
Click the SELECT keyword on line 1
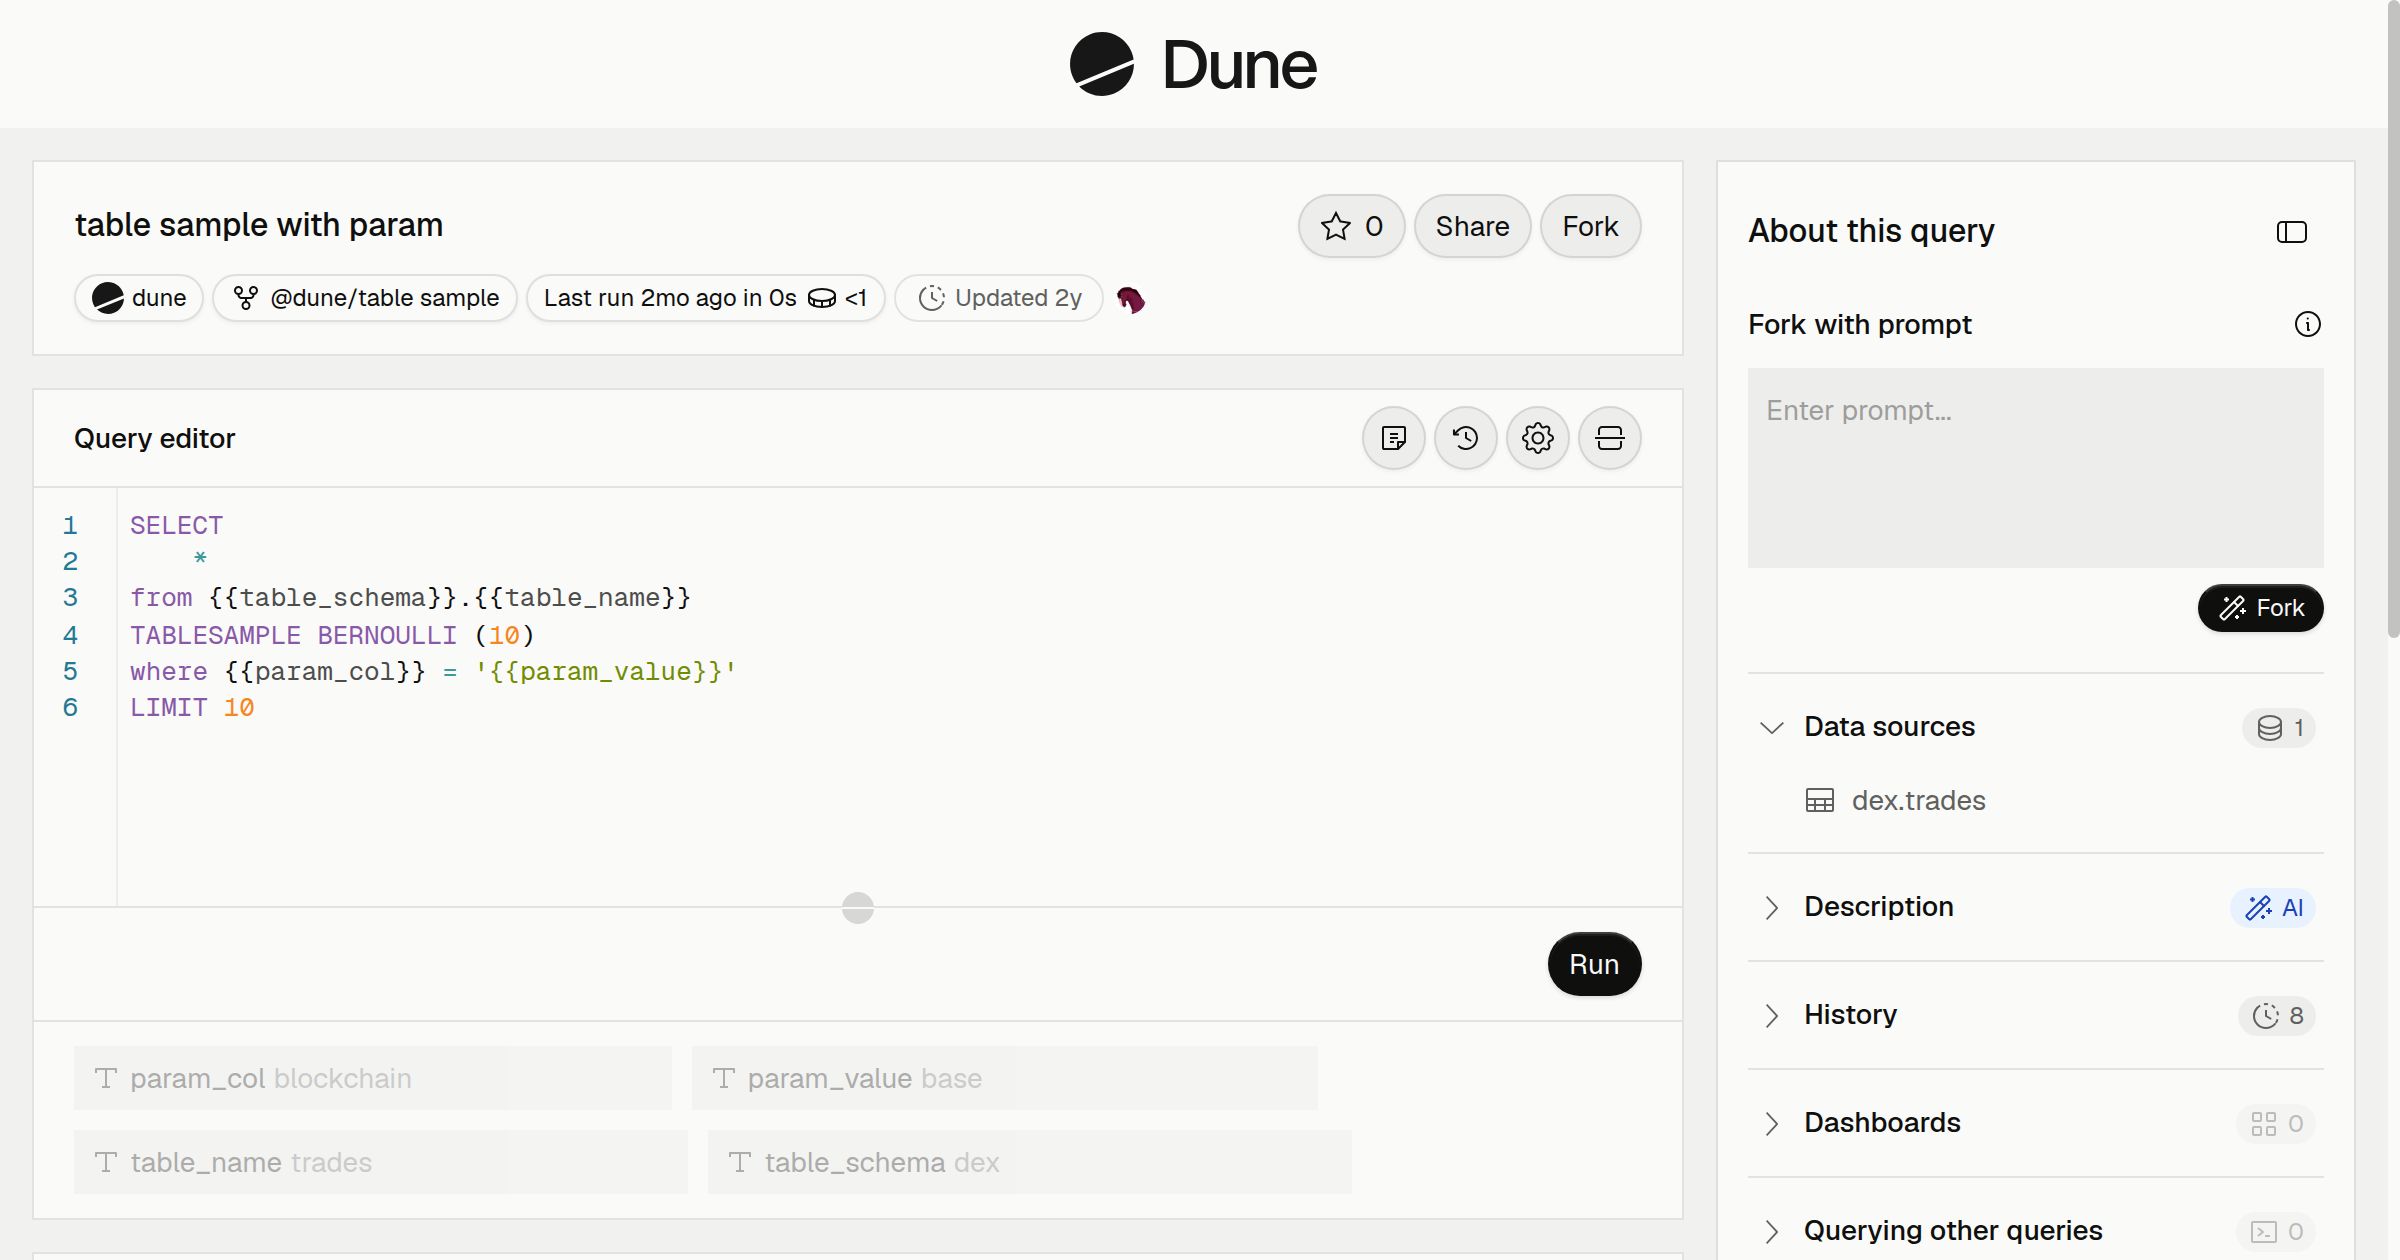pos(176,525)
